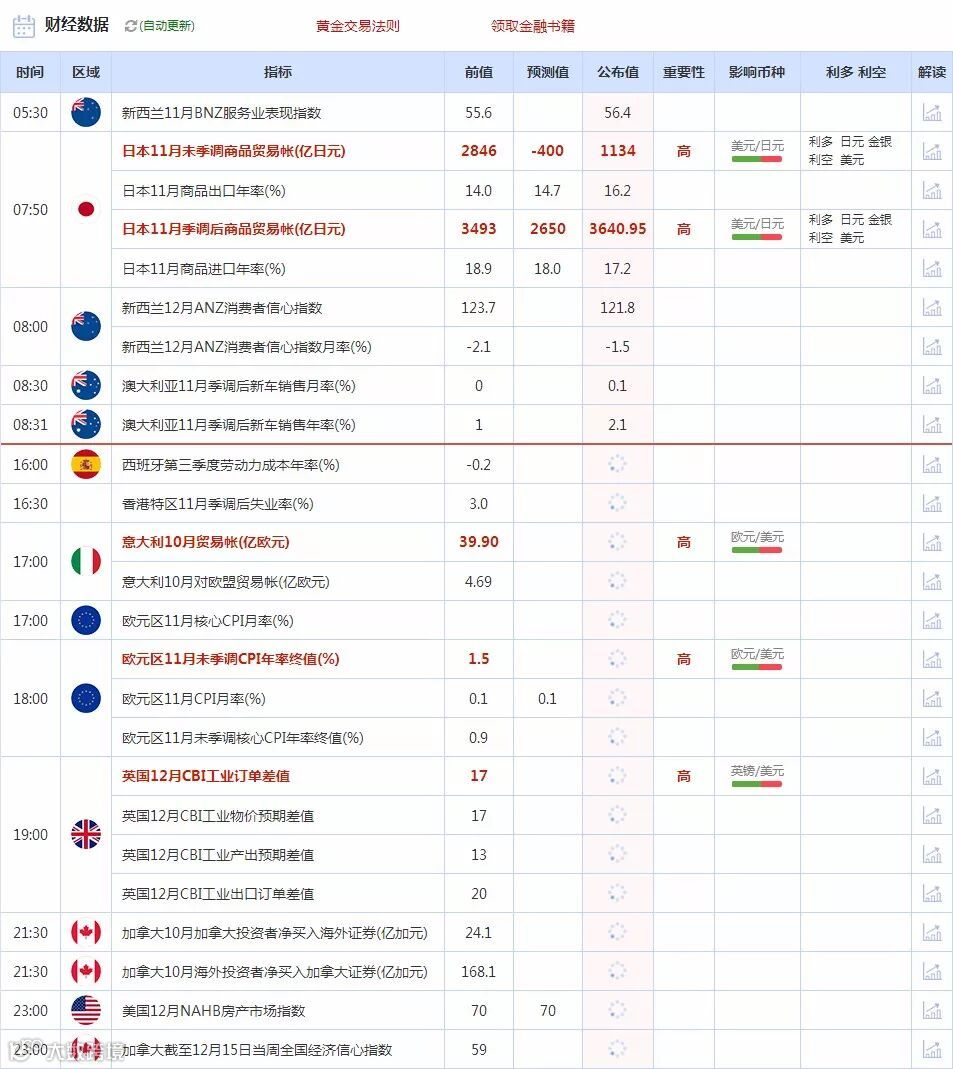Click the 预测值 column header
The width and height of the screenshot is (953, 1069).
pos(547,72)
